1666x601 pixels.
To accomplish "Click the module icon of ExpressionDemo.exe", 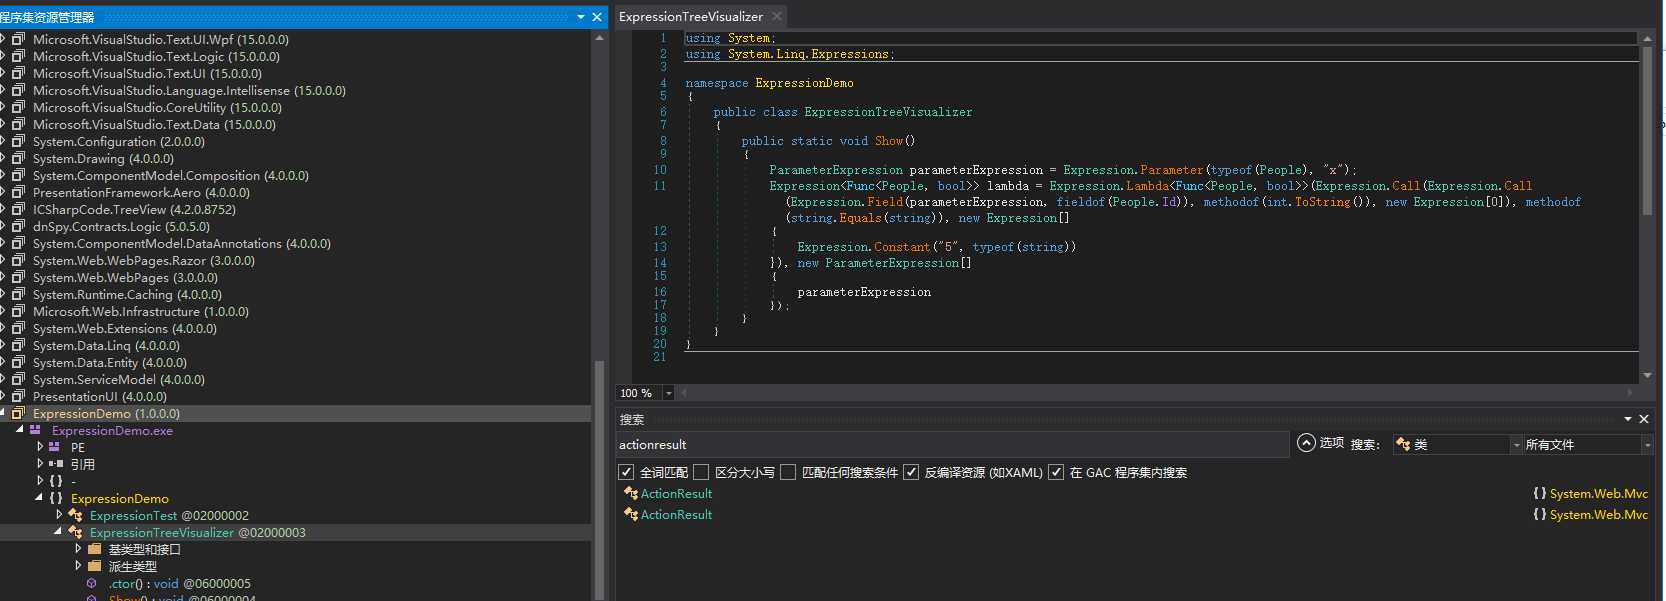I will point(36,430).
